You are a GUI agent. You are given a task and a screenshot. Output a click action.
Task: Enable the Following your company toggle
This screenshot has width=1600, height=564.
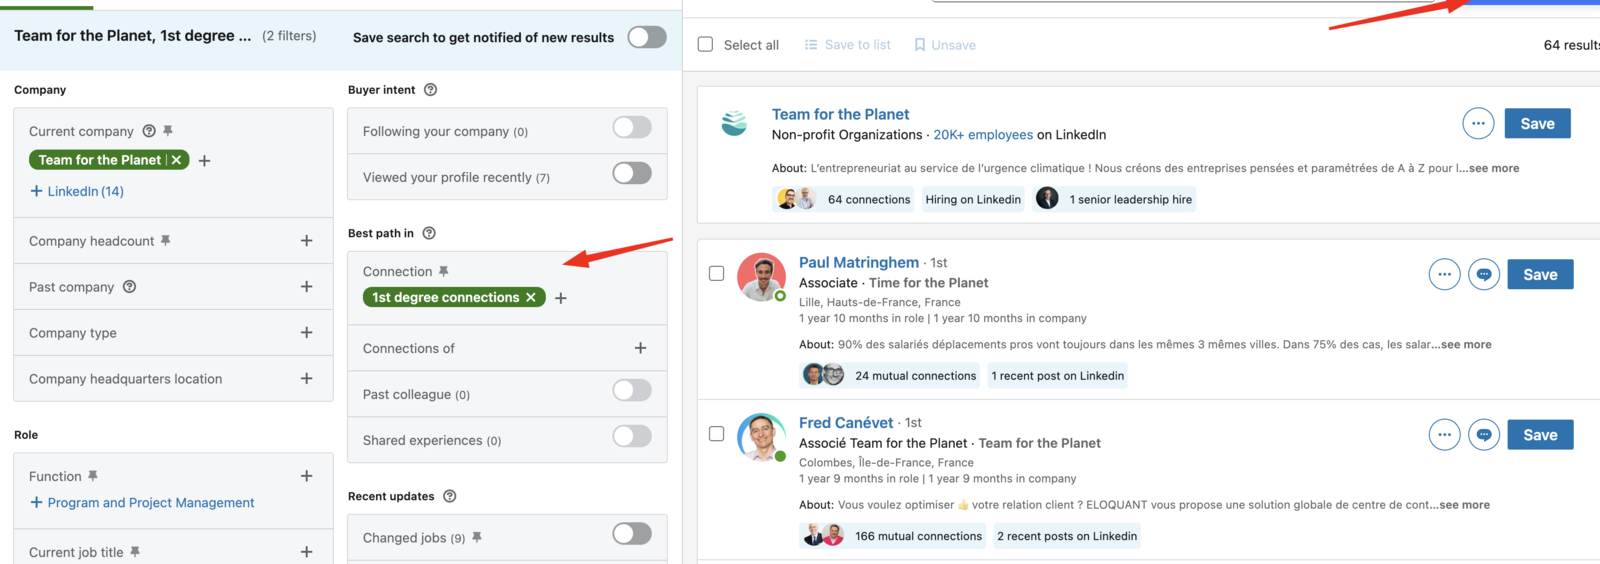pyautogui.click(x=632, y=127)
